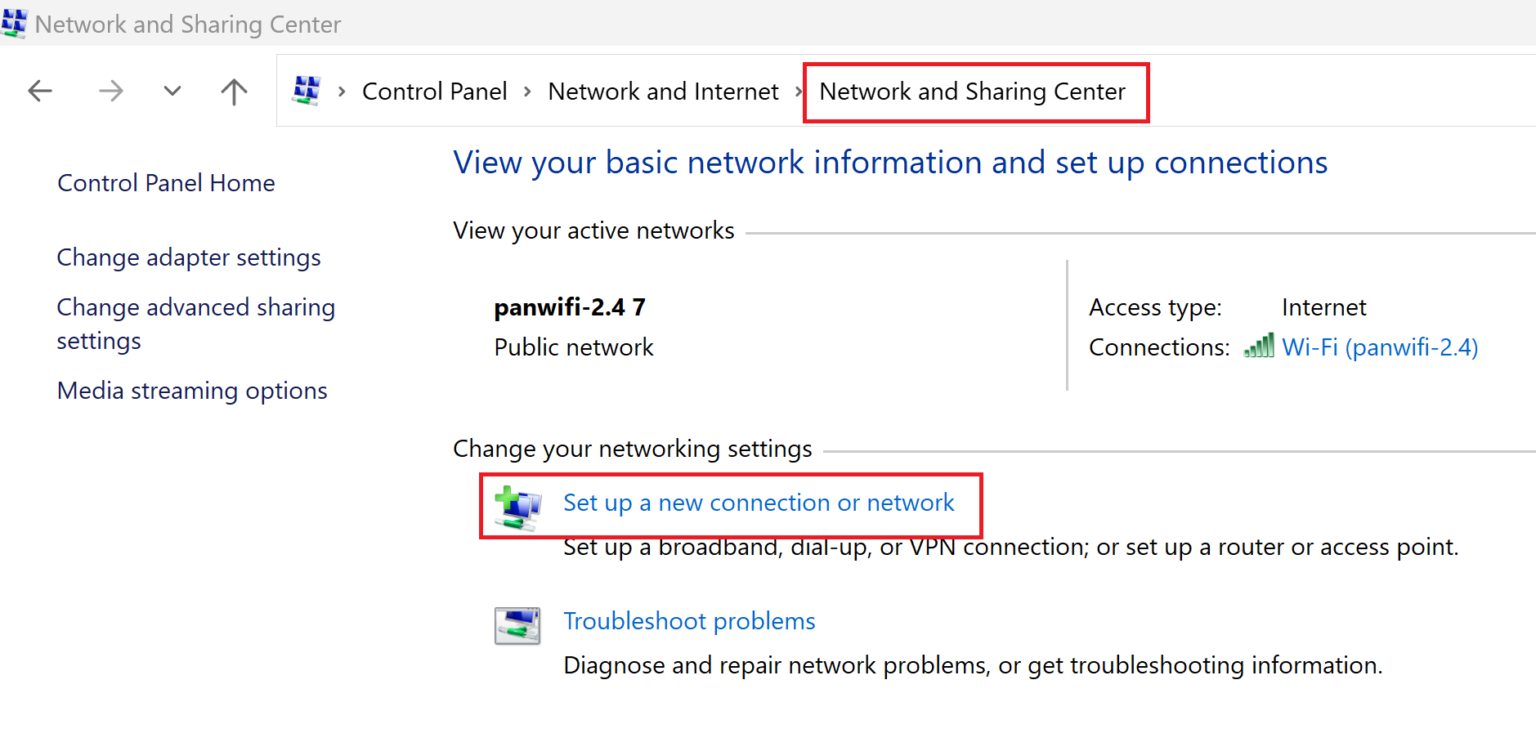Image resolution: width=1536 pixels, height=738 pixels.
Task: Open Media streaming options
Action: click(192, 390)
